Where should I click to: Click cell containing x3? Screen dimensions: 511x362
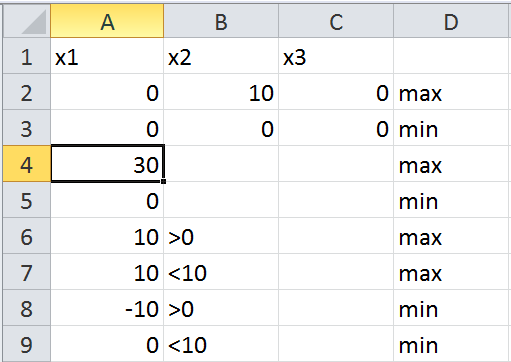point(336,56)
